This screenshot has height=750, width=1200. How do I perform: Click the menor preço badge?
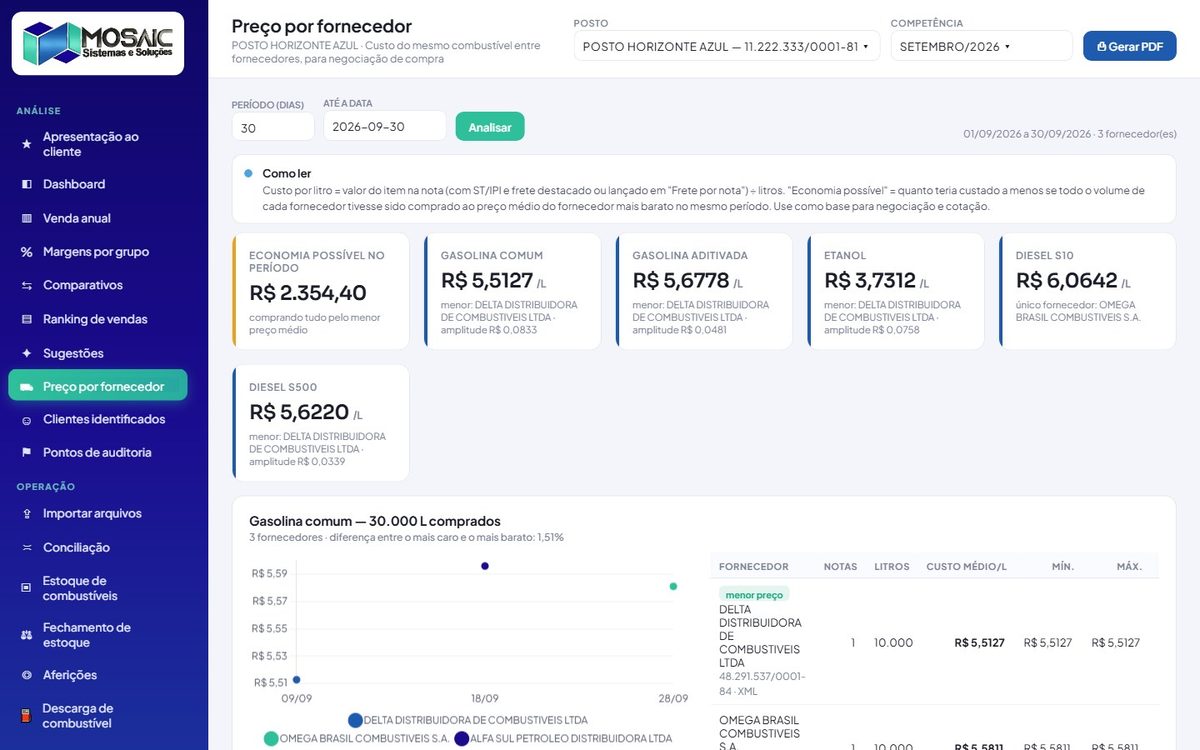755,595
